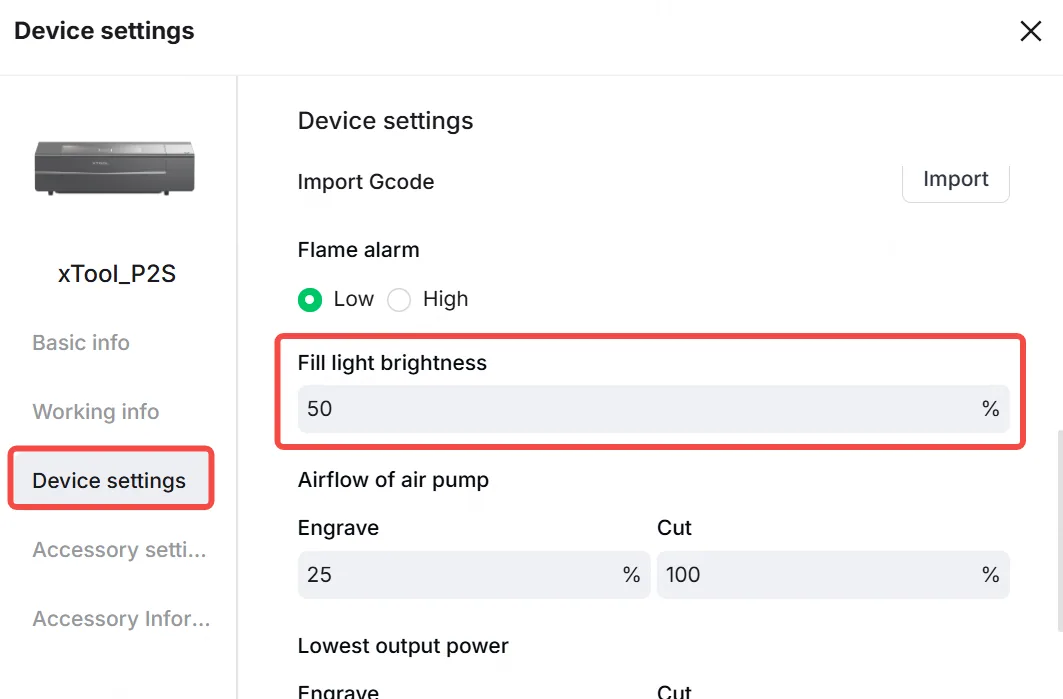Open the Basic info tab
Viewport: 1063px width, 699px height.
81,342
